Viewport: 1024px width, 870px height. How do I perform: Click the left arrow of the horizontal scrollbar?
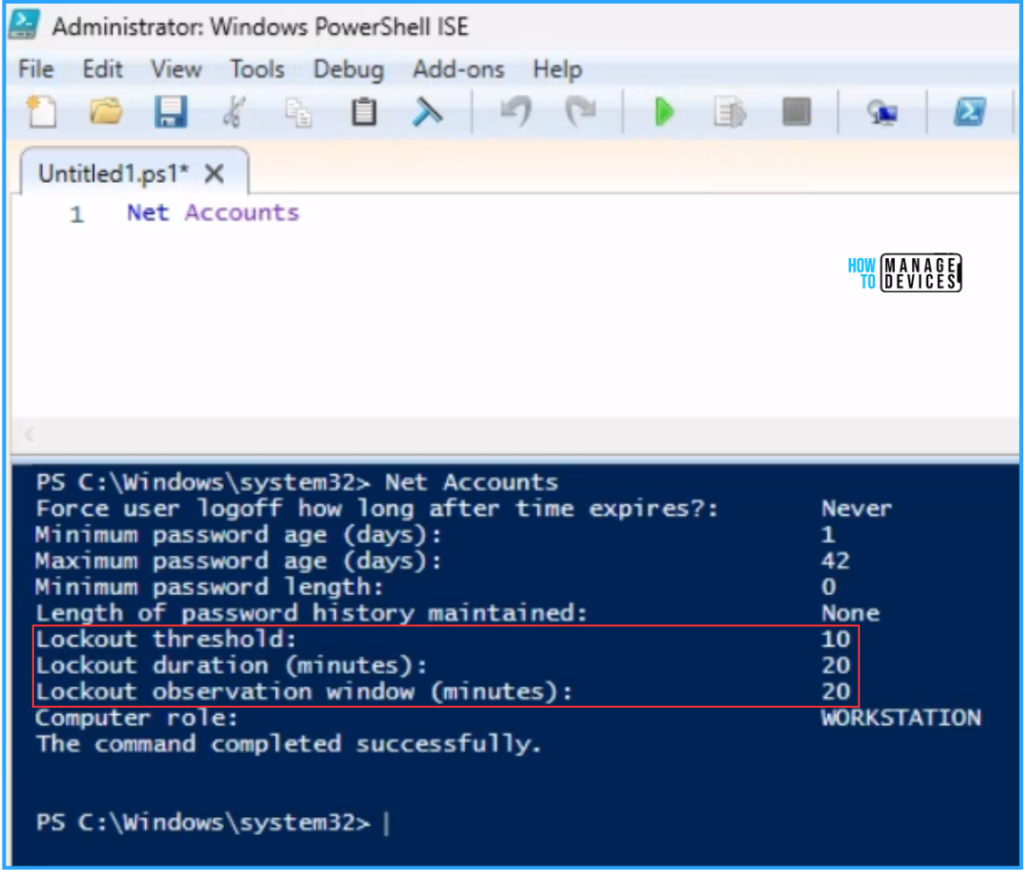click(x=29, y=434)
